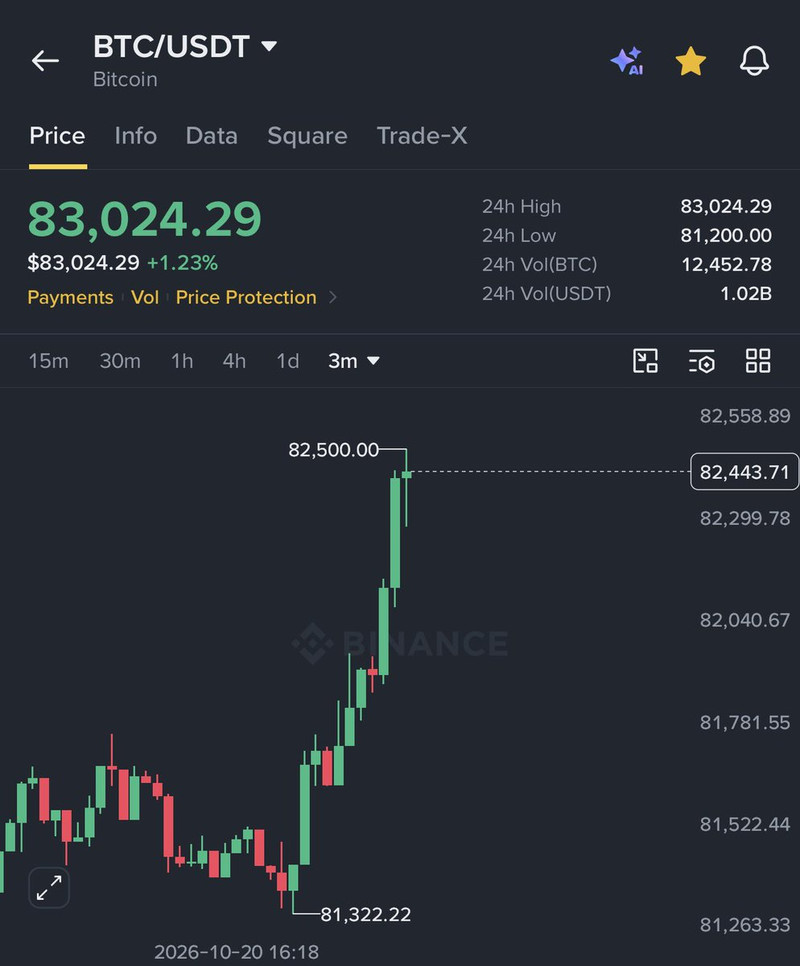Toggle the yellow favorite star

point(690,61)
